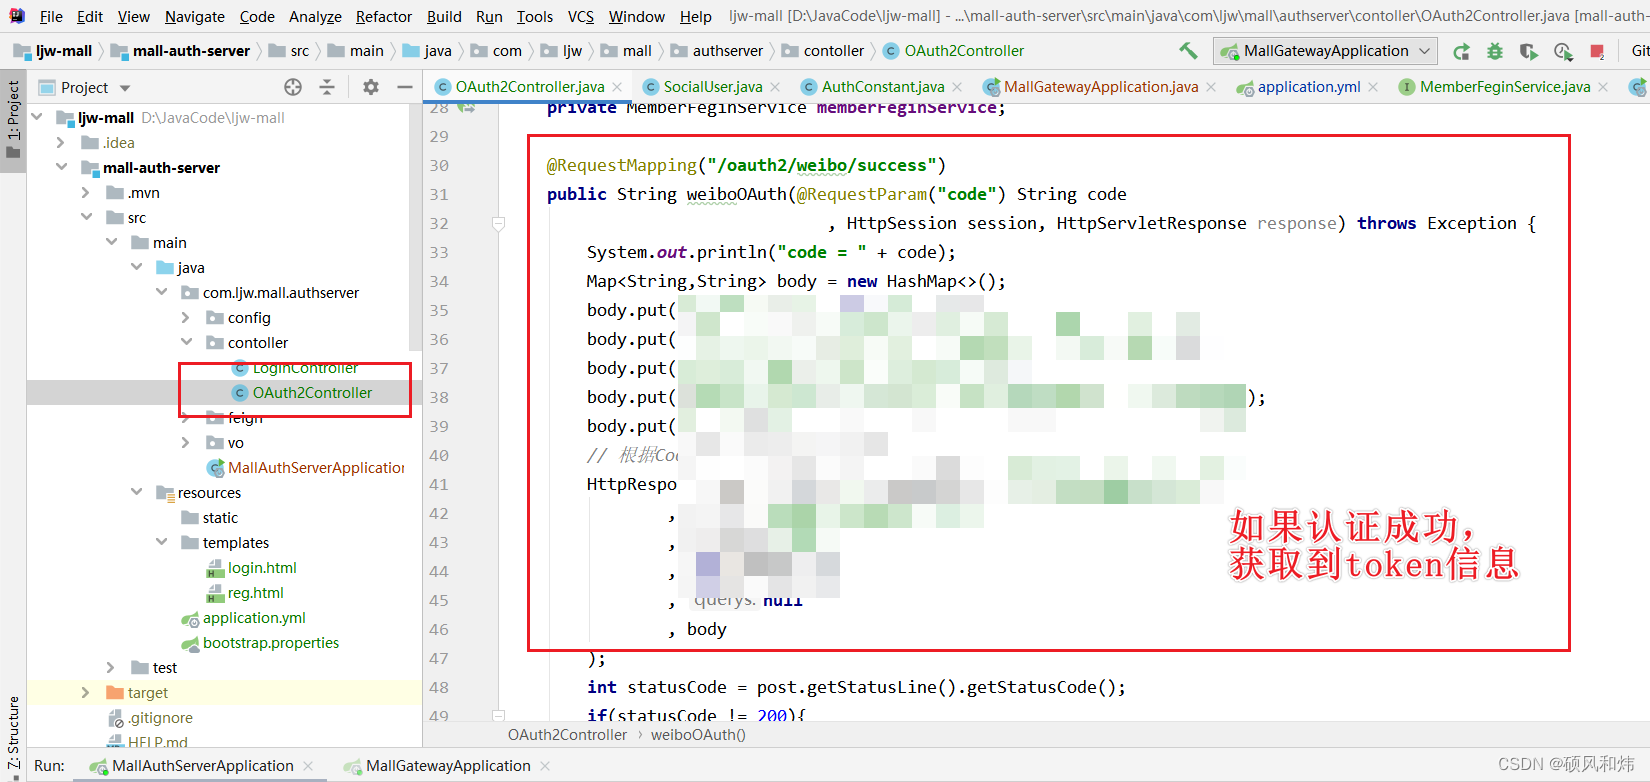Screen dimensions: 1650x782
Task: Select login.html in templates
Action: click(x=262, y=567)
